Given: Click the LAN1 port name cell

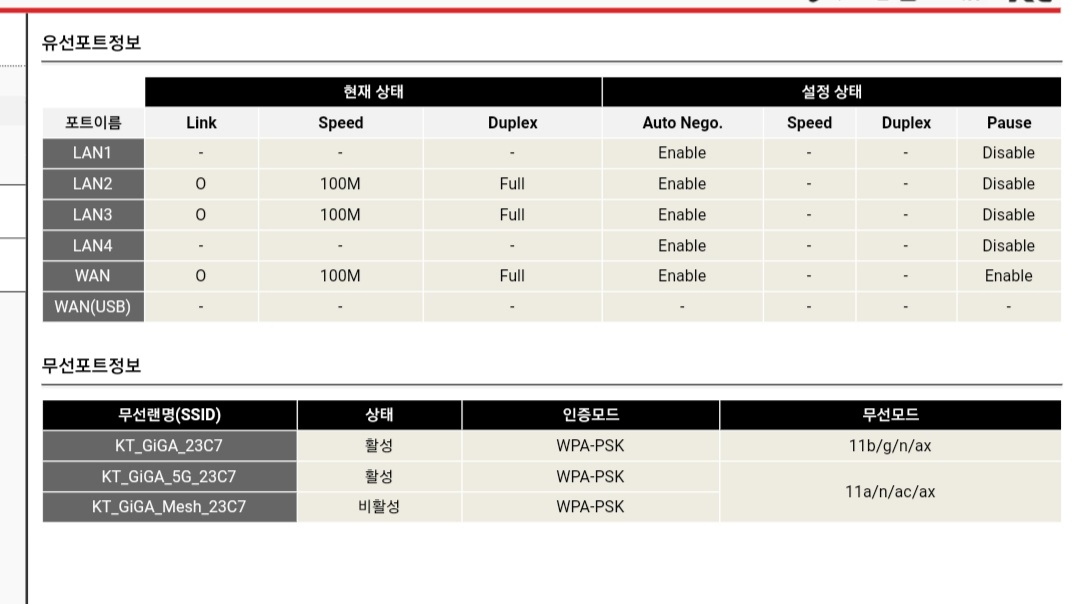Looking at the screenshot, I should (x=93, y=153).
